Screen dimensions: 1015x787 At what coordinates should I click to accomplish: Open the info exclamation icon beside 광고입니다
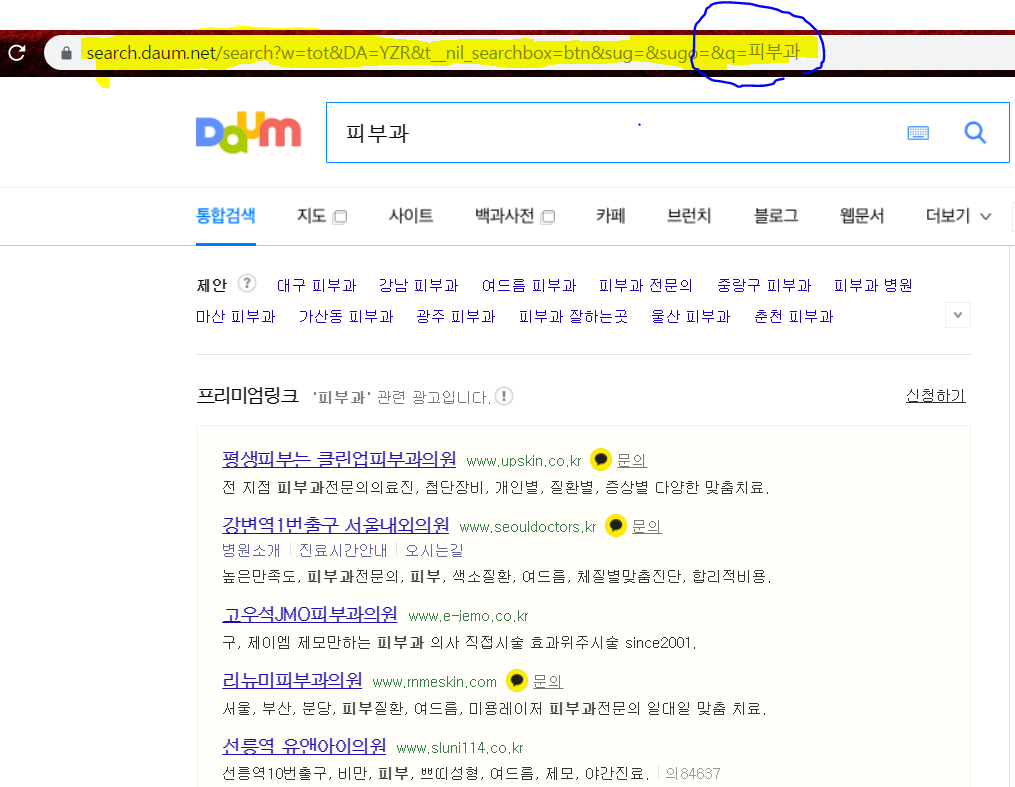(x=504, y=396)
